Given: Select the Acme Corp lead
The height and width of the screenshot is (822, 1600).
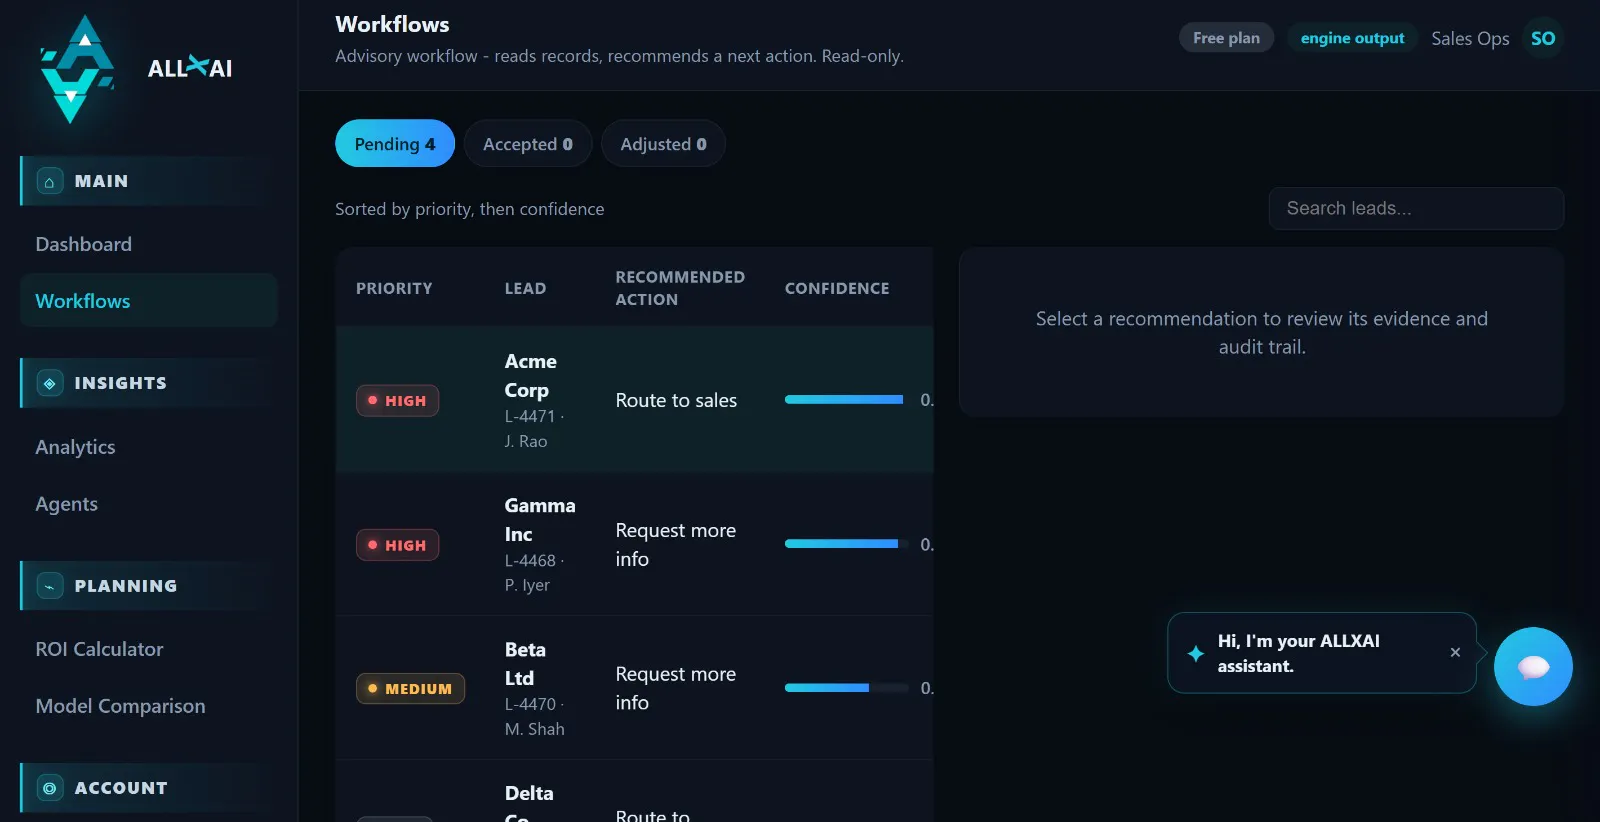Looking at the screenshot, I should (634, 400).
